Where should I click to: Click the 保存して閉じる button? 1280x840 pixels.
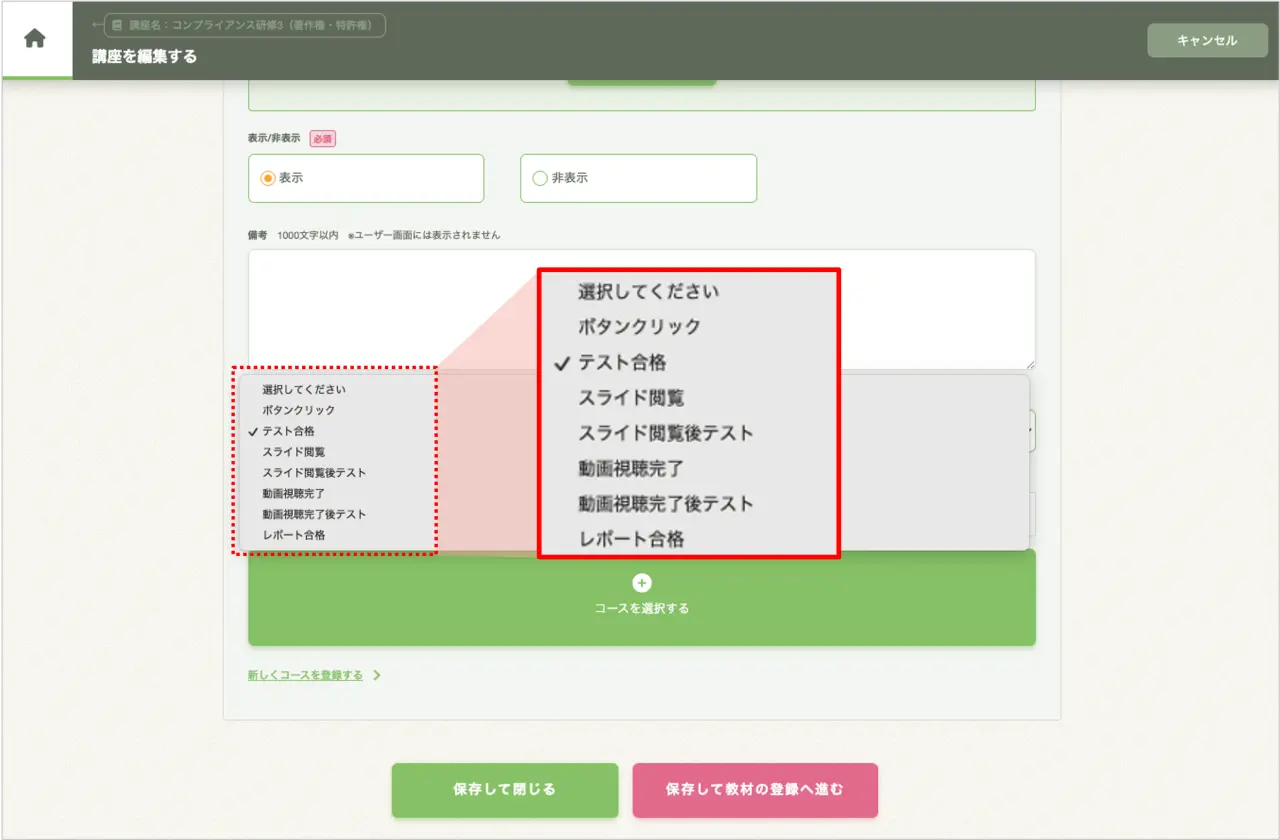tap(504, 790)
